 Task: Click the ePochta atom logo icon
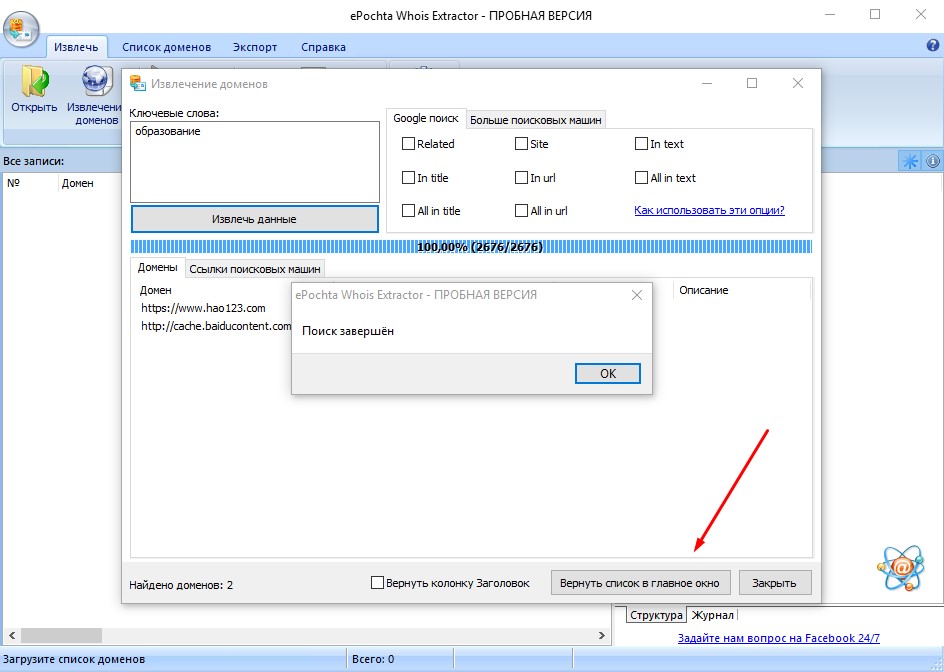pyautogui.click(x=901, y=567)
